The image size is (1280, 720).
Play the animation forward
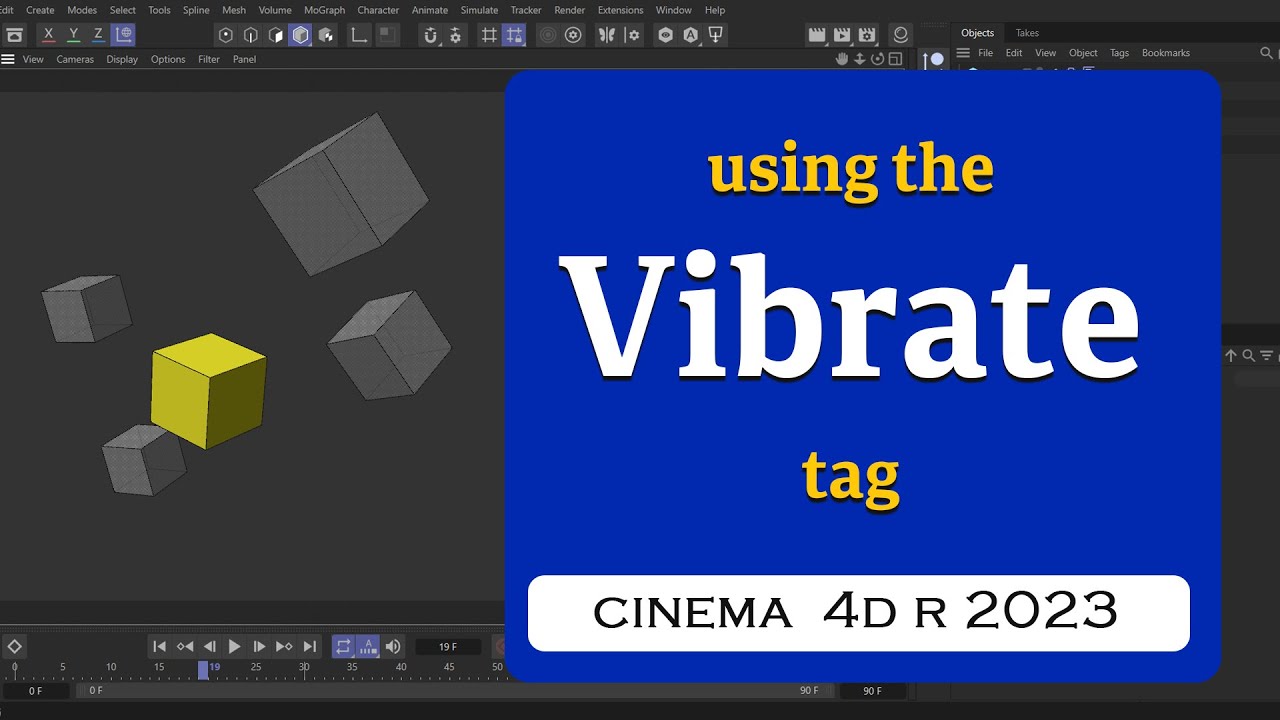tap(235, 647)
